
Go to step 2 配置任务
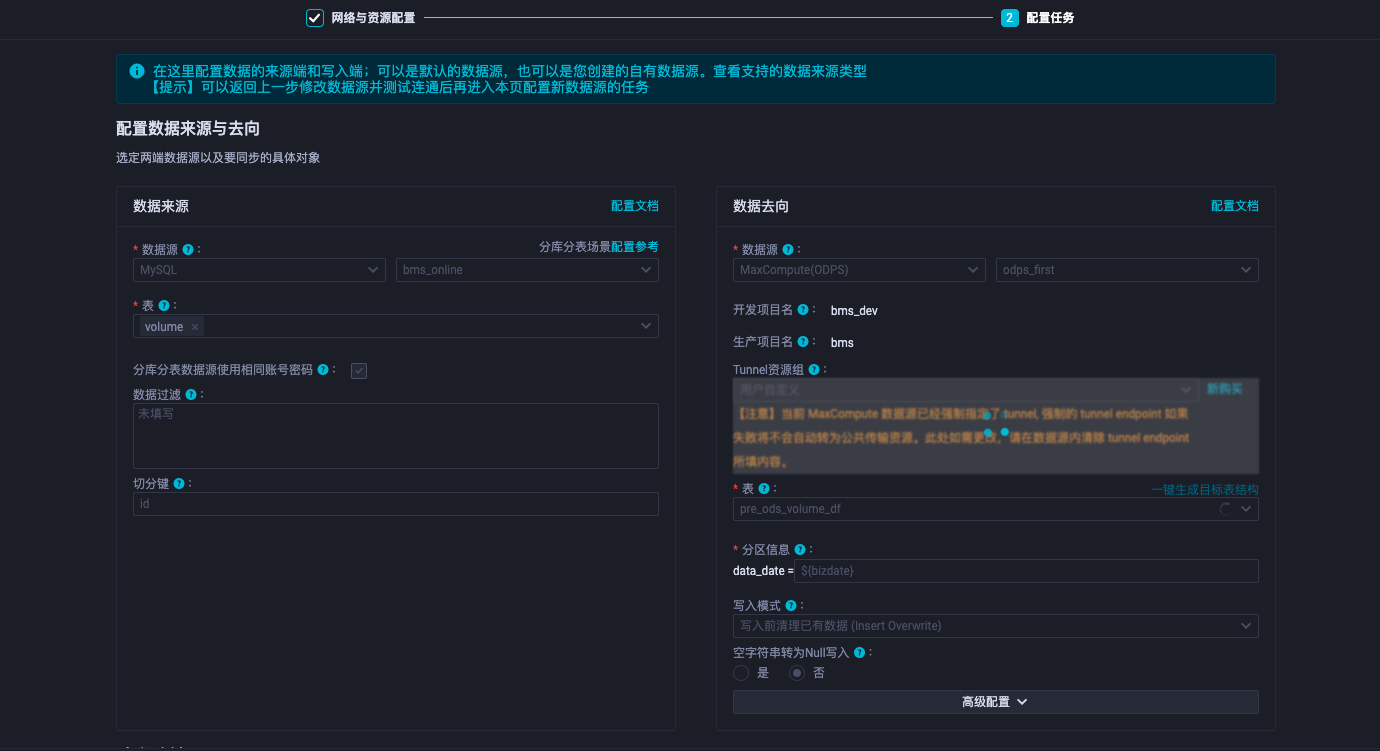pyautogui.click(x=1038, y=18)
